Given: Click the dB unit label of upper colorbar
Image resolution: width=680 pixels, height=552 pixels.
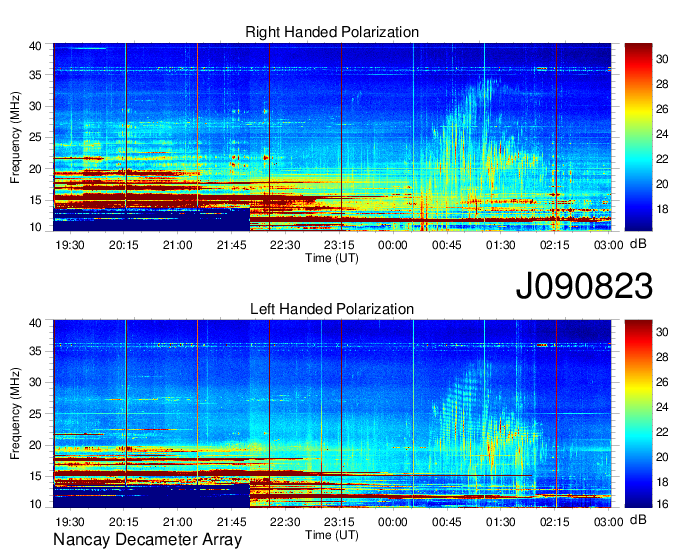Looking at the screenshot, I should [638, 244].
